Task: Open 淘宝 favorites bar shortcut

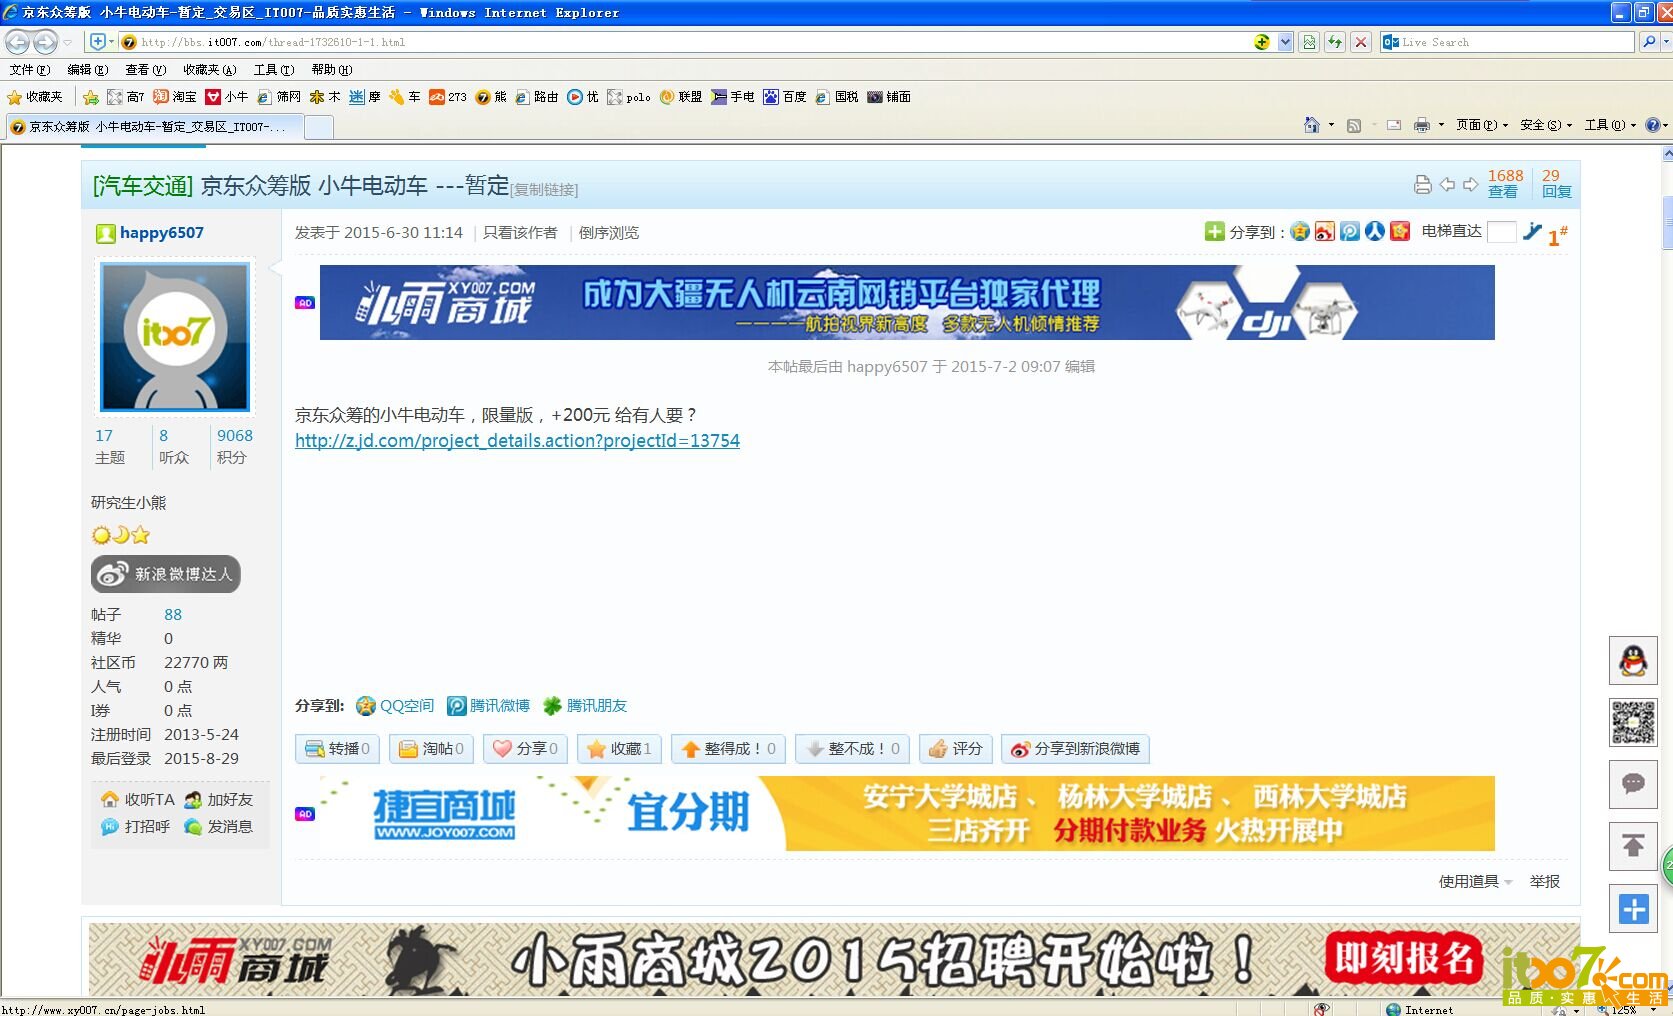Action: (x=175, y=97)
